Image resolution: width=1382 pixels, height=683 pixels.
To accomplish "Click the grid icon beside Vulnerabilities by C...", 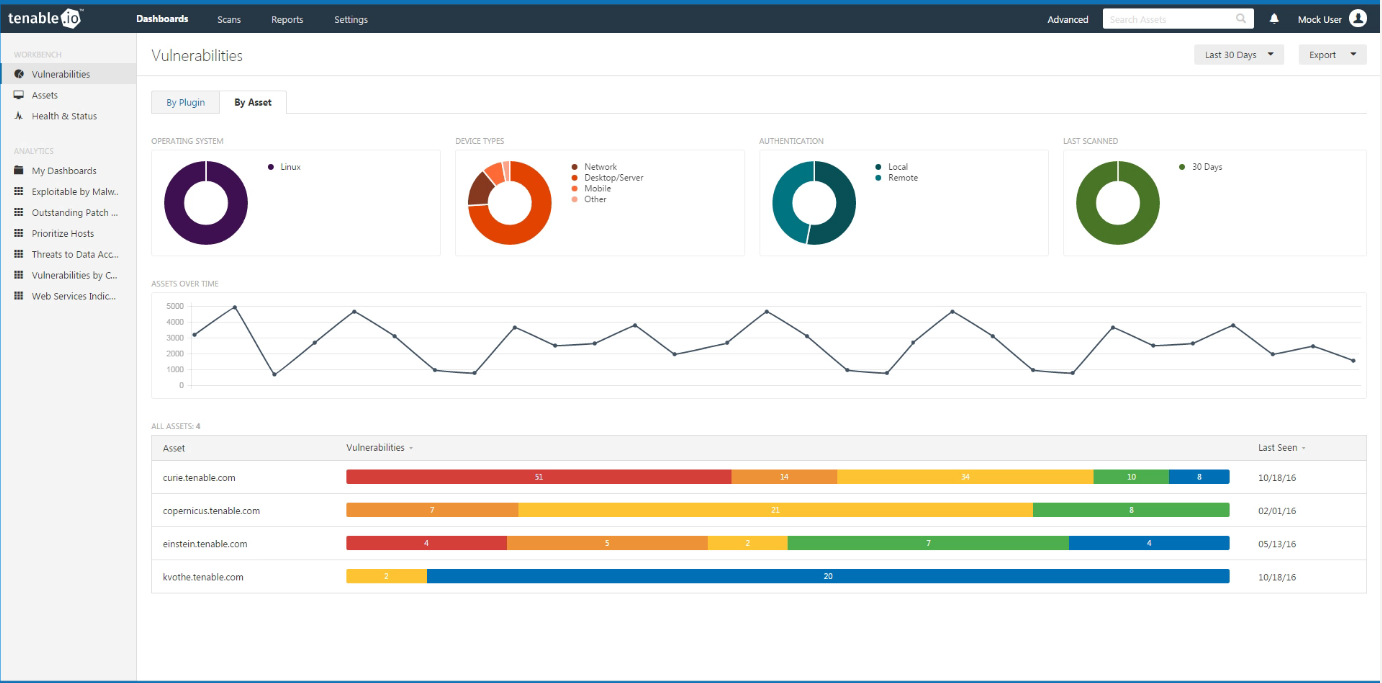I will 19,275.
